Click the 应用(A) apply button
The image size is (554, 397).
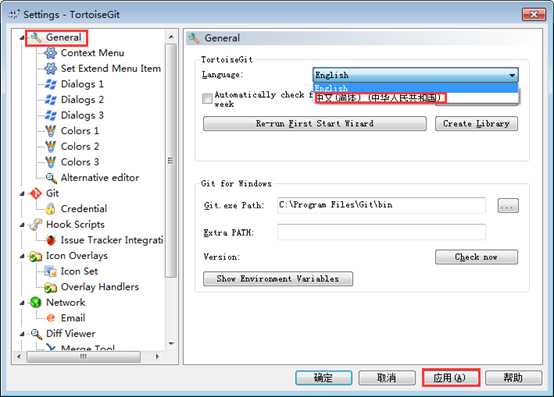[450, 378]
